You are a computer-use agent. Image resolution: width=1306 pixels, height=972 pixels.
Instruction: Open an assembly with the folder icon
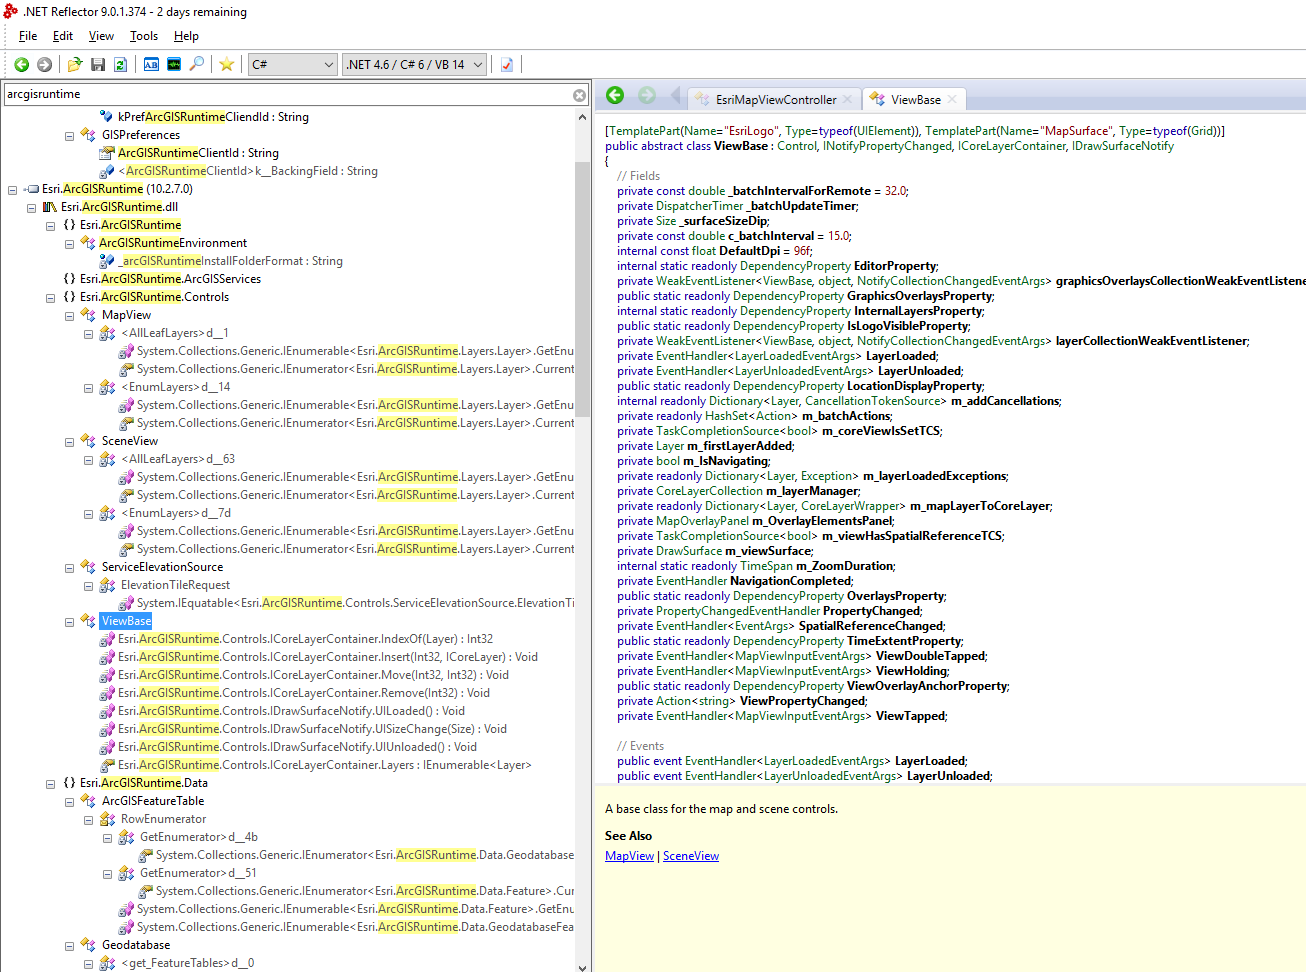[74, 65]
